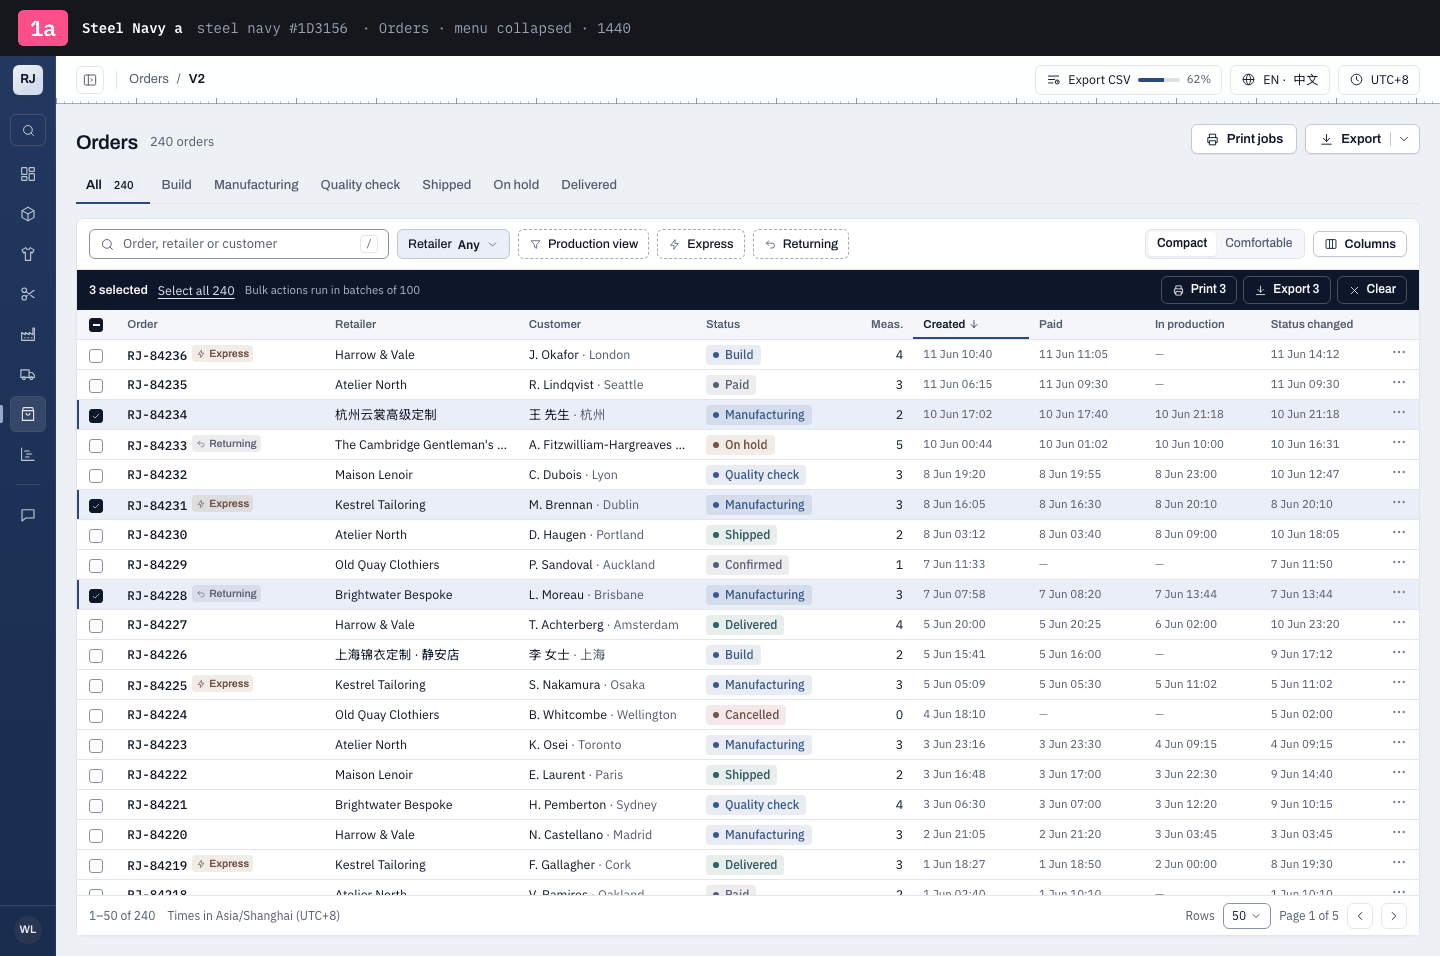Viewport: 1440px width, 956px height.
Task: Focus the order, retailer or customer search field
Action: coord(239,244)
